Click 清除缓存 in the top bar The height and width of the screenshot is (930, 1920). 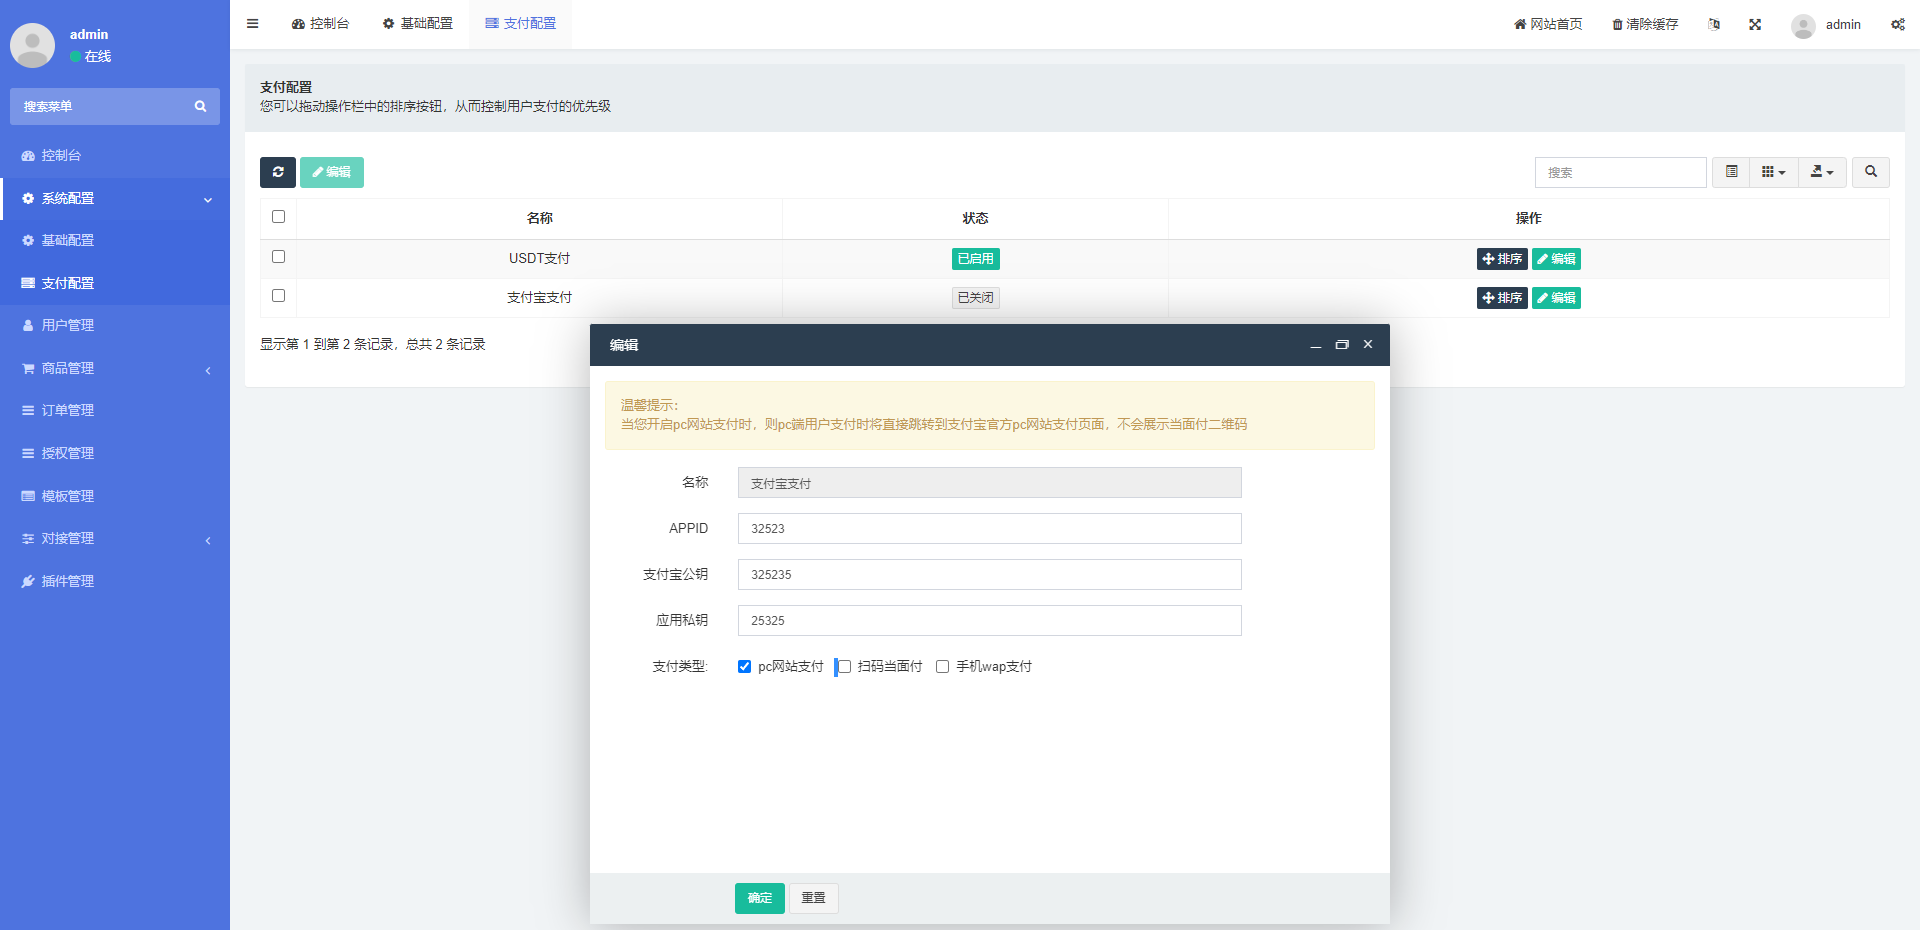coord(1645,24)
